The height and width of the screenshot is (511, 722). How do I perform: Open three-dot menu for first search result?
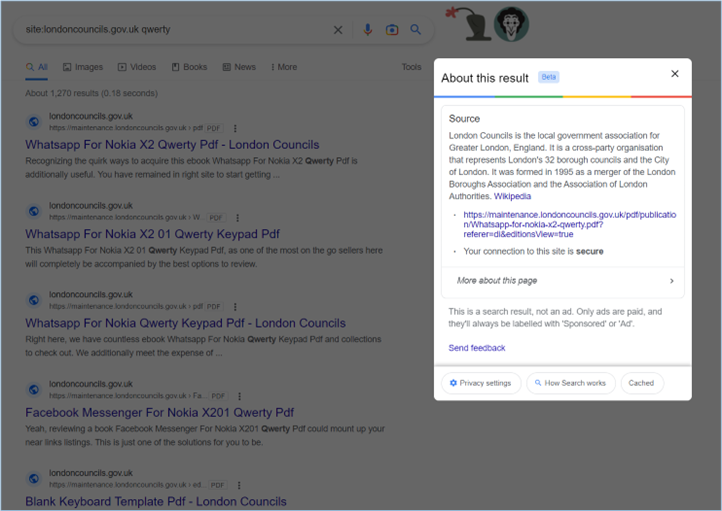tap(236, 128)
